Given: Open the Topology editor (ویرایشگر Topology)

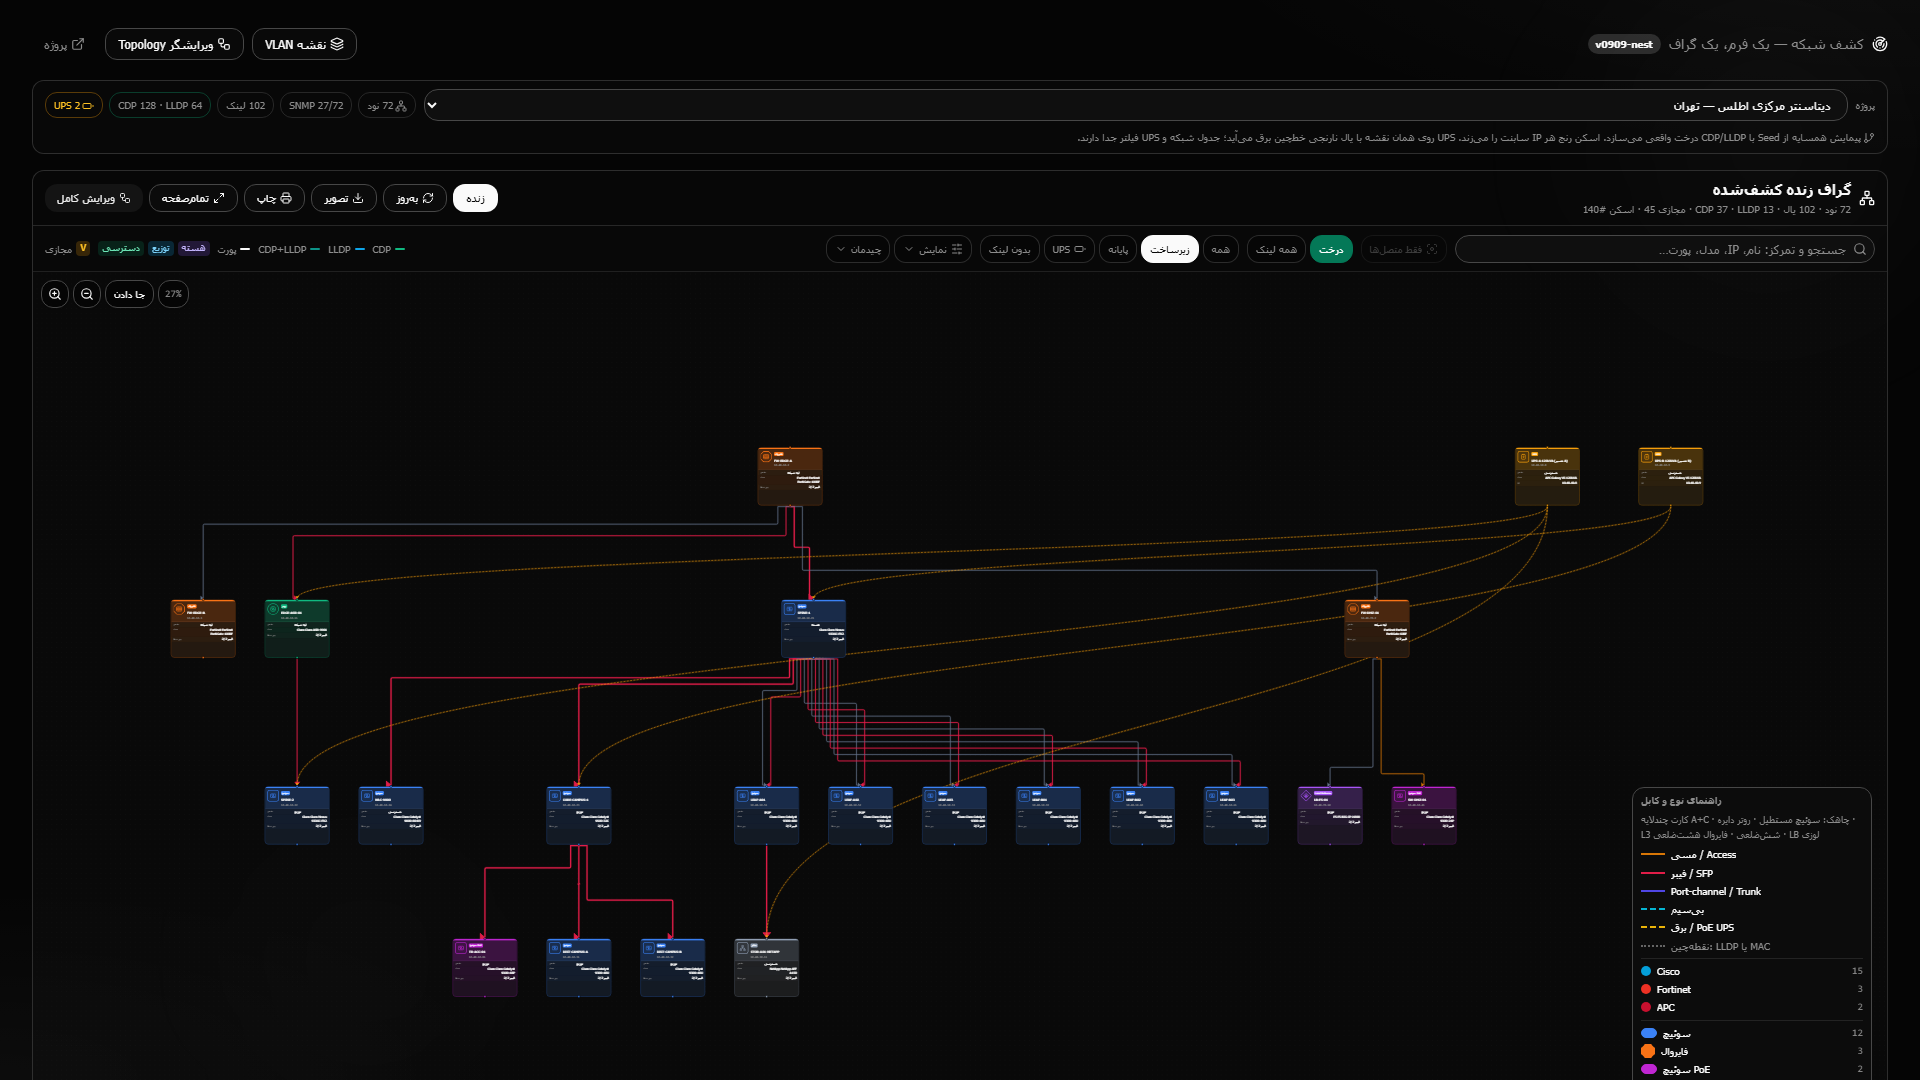Looking at the screenshot, I should tap(174, 44).
